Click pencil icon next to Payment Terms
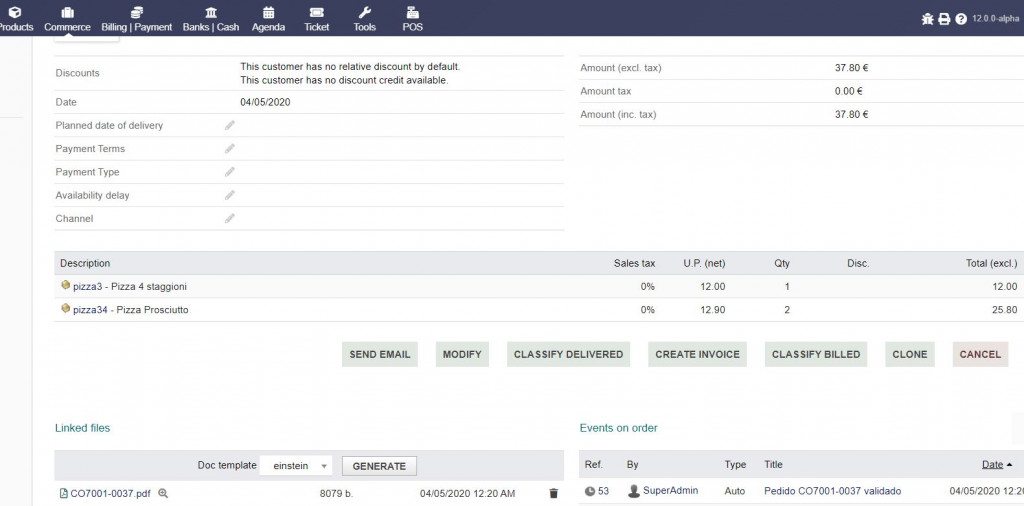Screen dimensions: 1024x506 [x=230, y=148]
